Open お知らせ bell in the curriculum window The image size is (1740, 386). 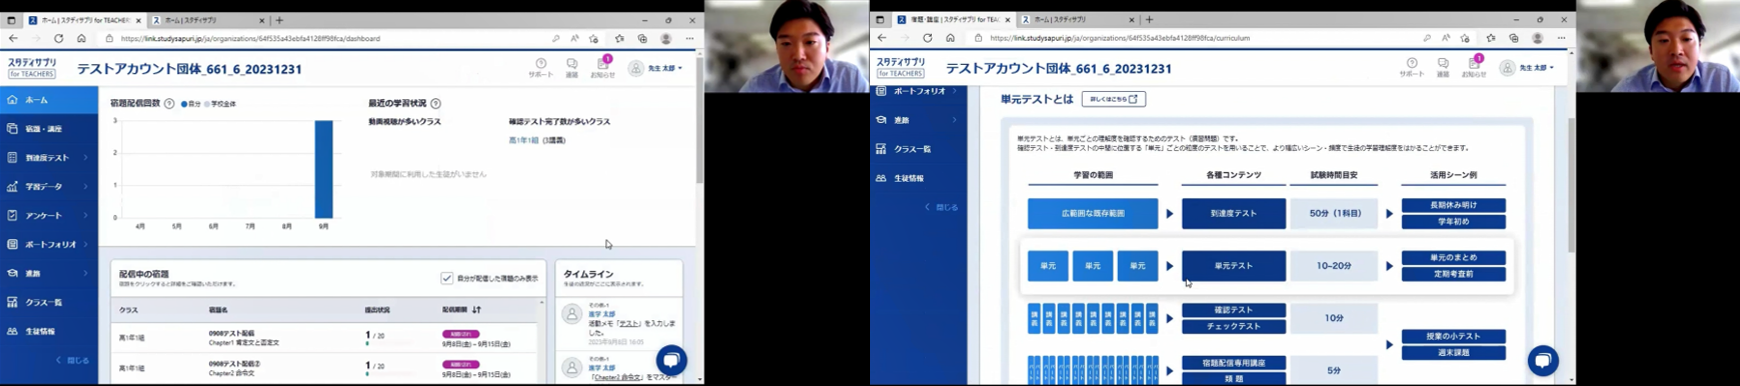pos(1474,67)
